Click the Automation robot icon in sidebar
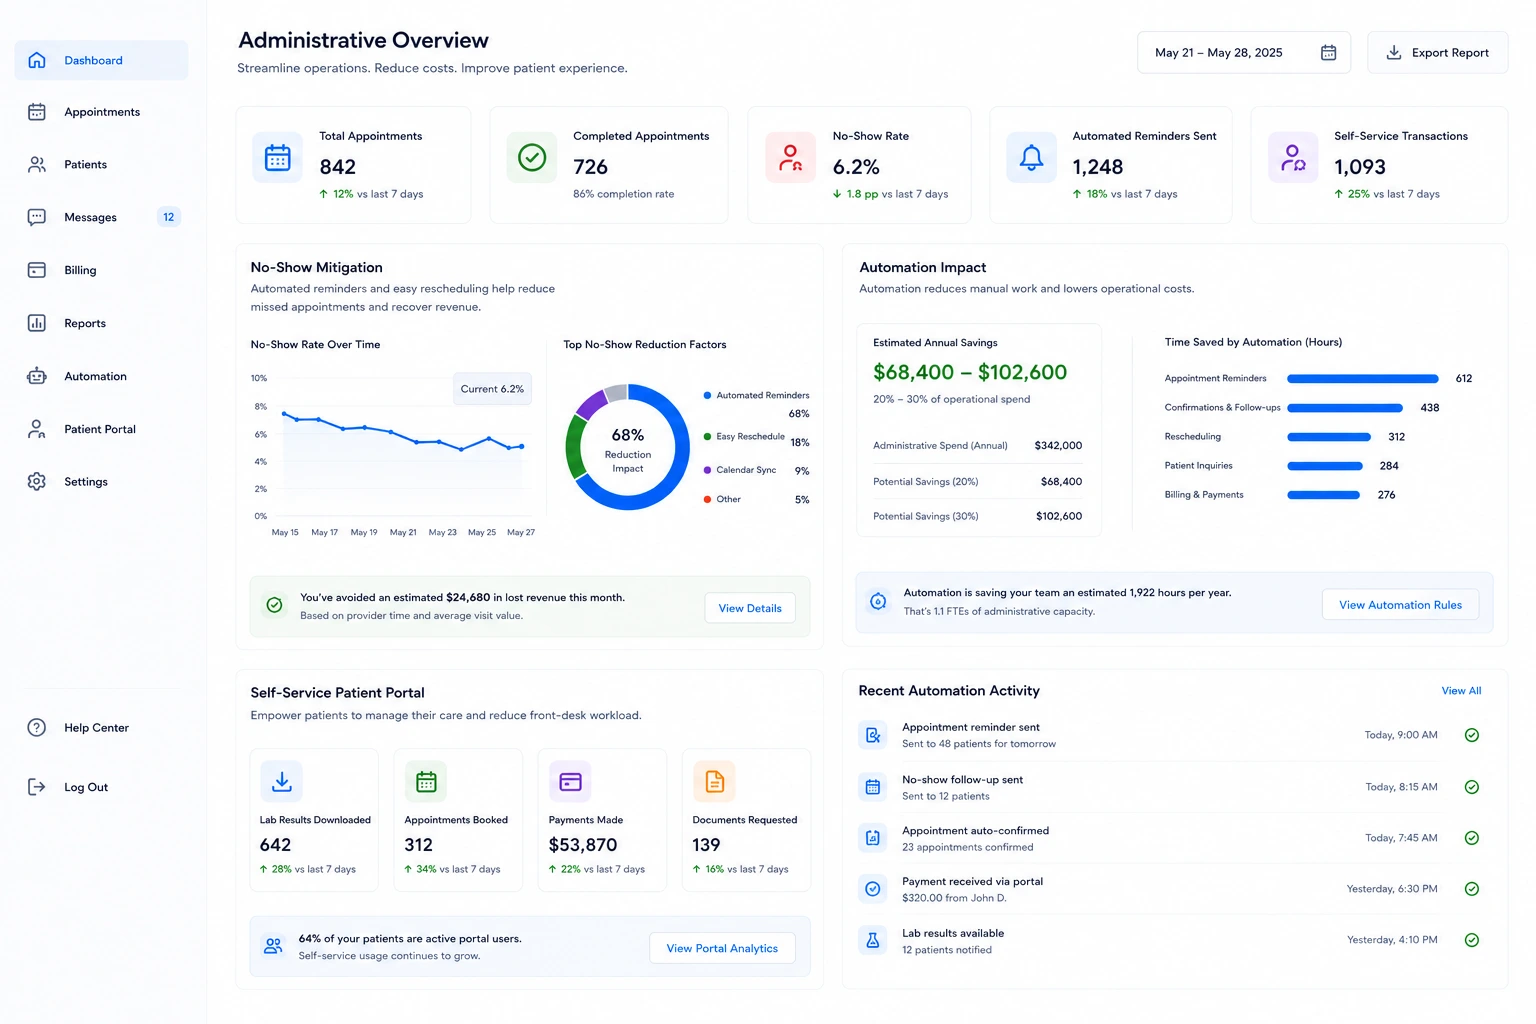This screenshot has height=1024, width=1536. 37,376
